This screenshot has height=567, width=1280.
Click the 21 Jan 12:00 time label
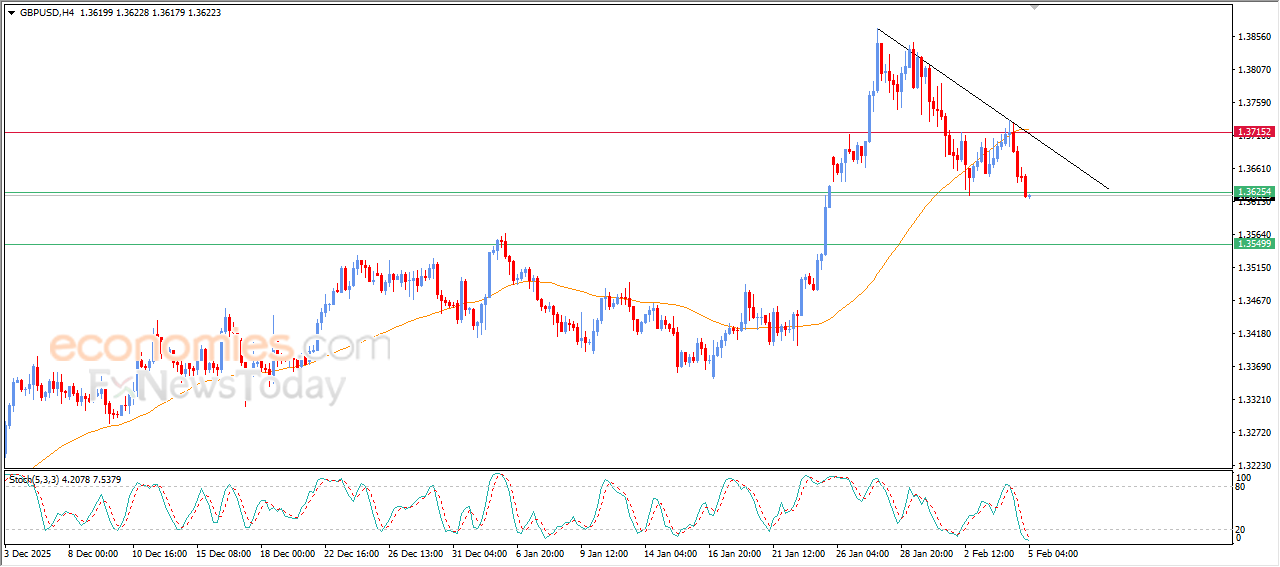tap(801, 553)
